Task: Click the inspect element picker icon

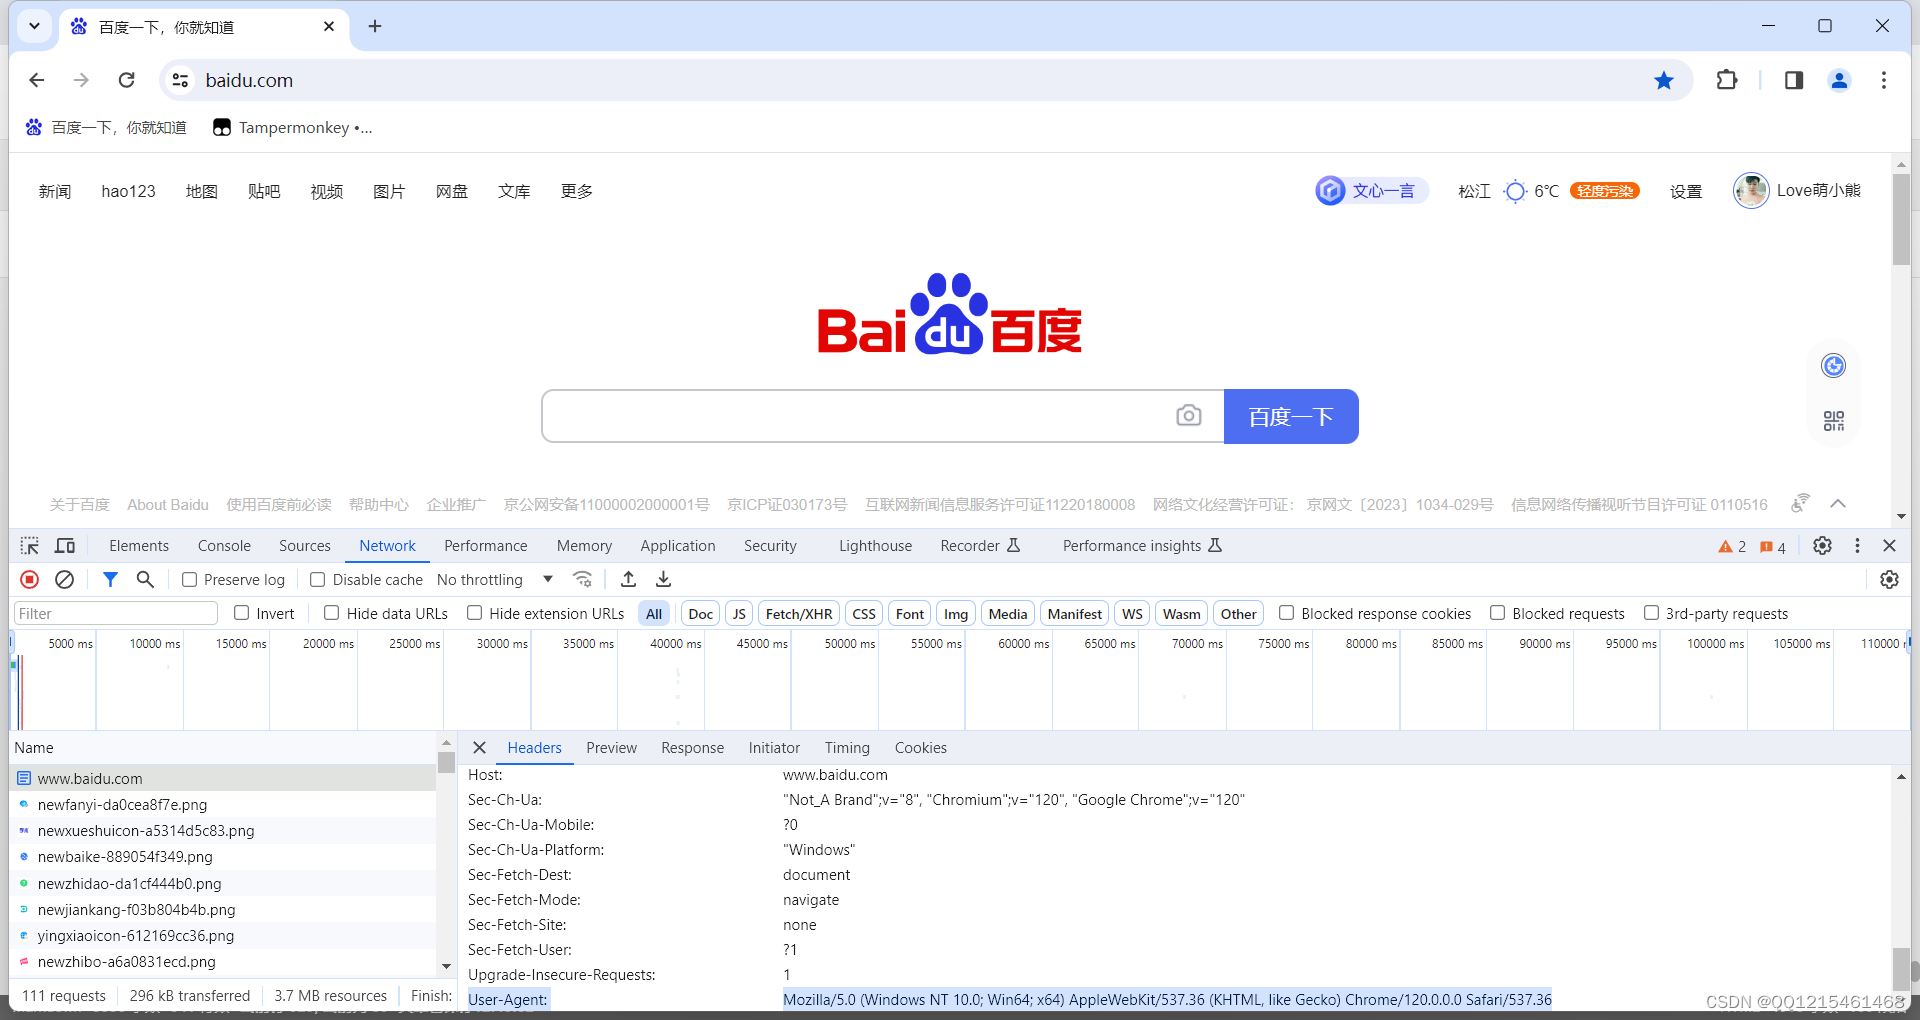Action: [x=30, y=546]
